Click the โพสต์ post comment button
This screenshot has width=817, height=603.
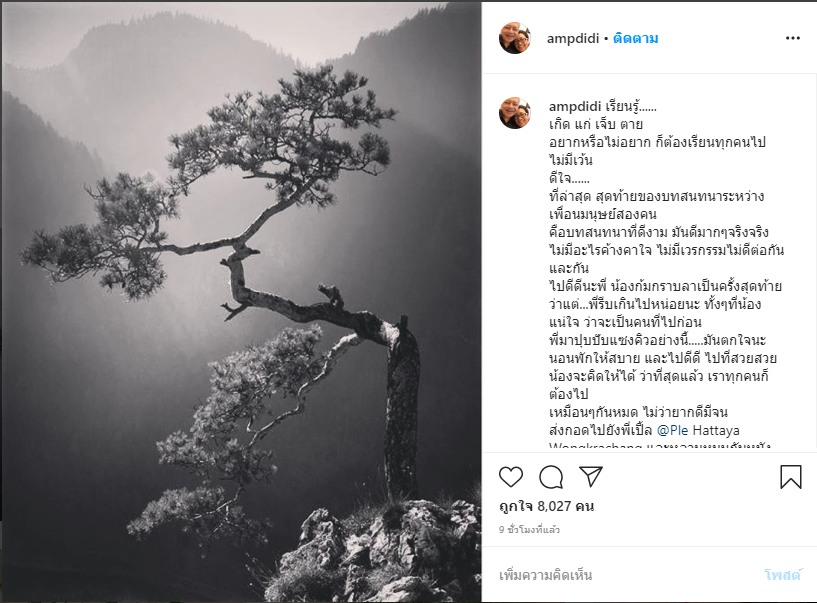(x=782, y=575)
